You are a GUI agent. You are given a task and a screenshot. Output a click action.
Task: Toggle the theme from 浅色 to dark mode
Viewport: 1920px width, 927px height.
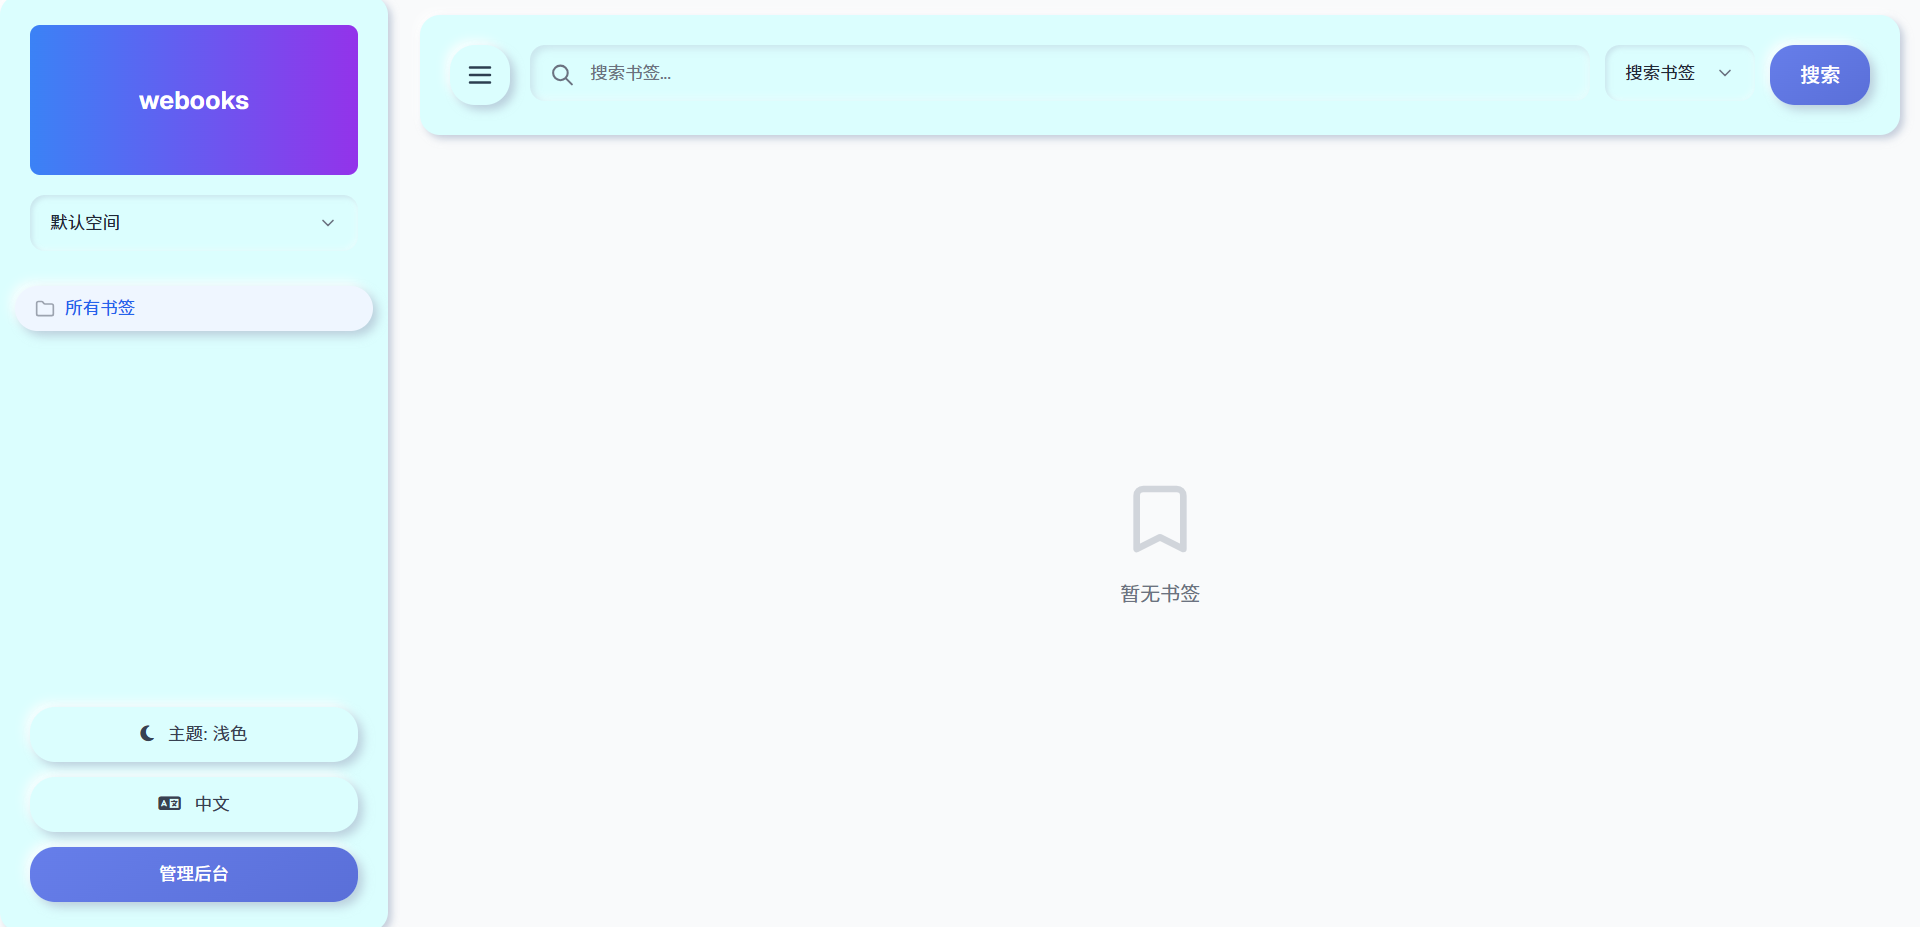pyautogui.click(x=193, y=733)
